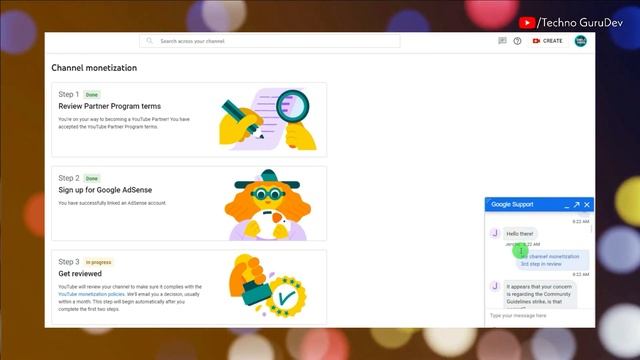Click the Google Support chat scrollbar
This screenshot has height=360, width=640.
coord(591,229)
